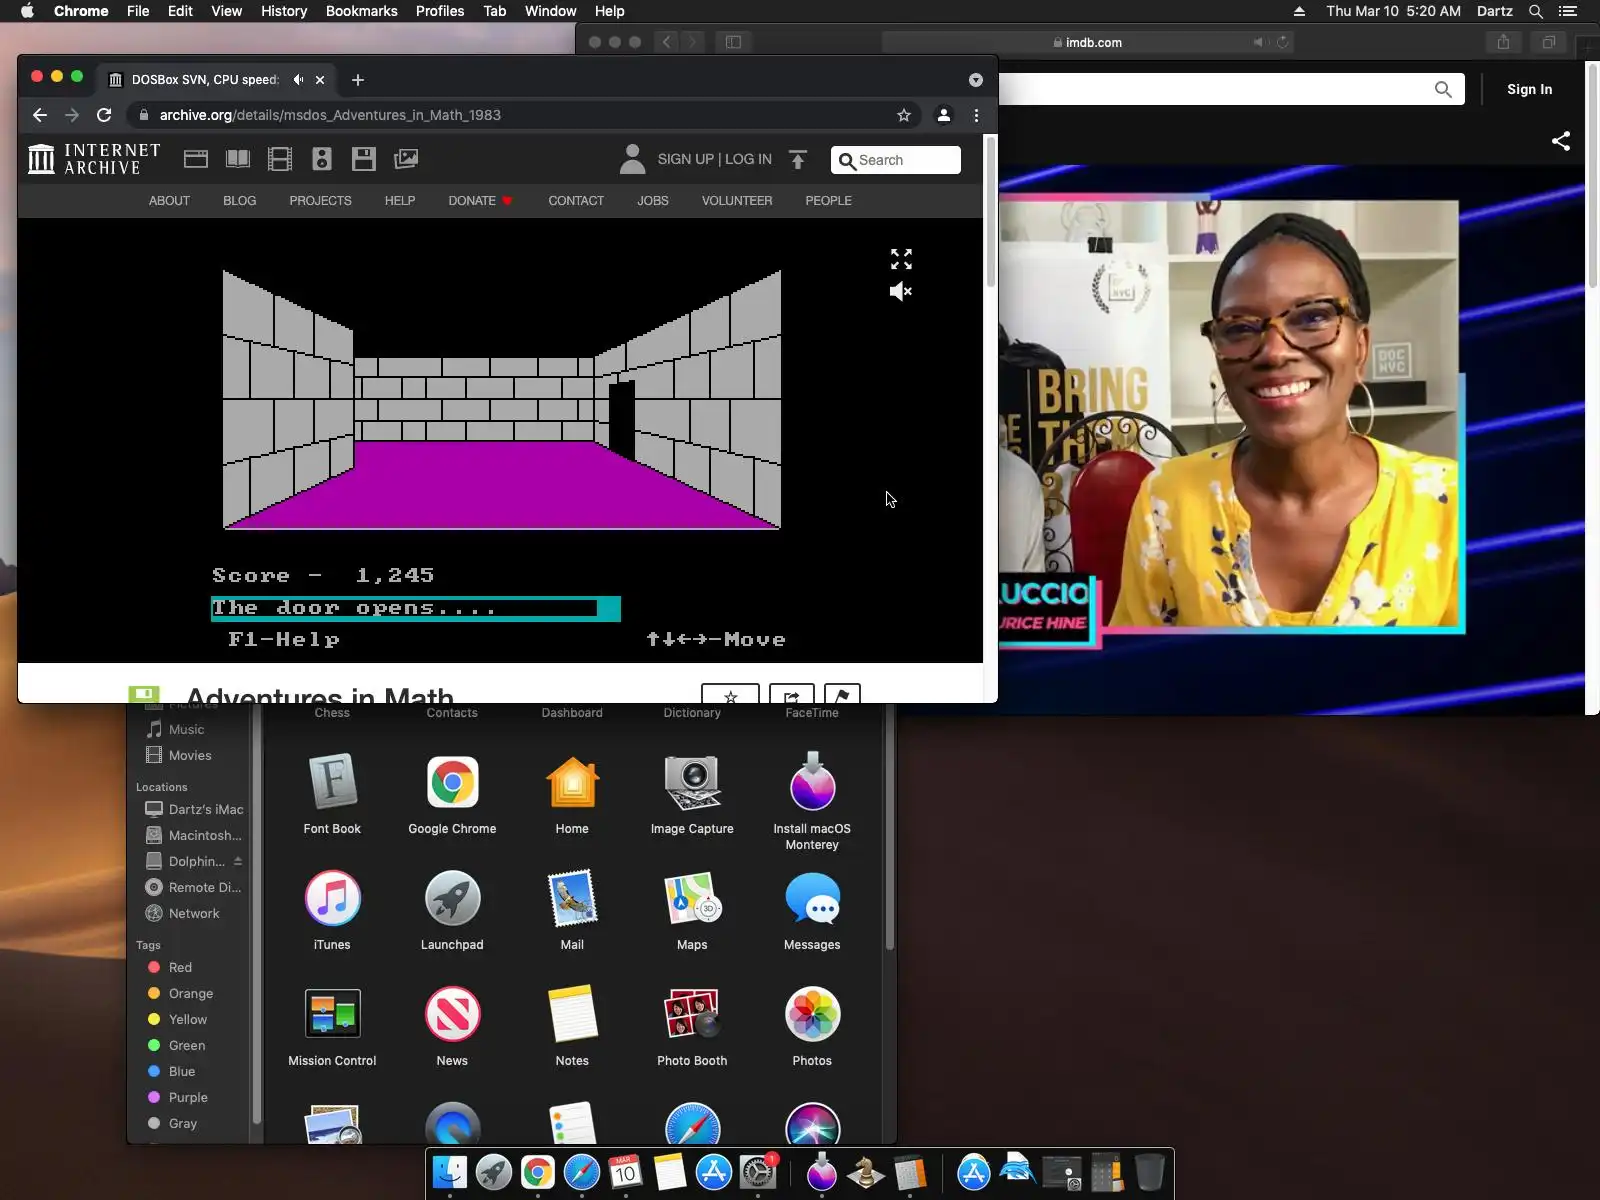The height and width of the screenshot is (1200, 1600).
Task: Open the Profiles menu
Action: 440,11
